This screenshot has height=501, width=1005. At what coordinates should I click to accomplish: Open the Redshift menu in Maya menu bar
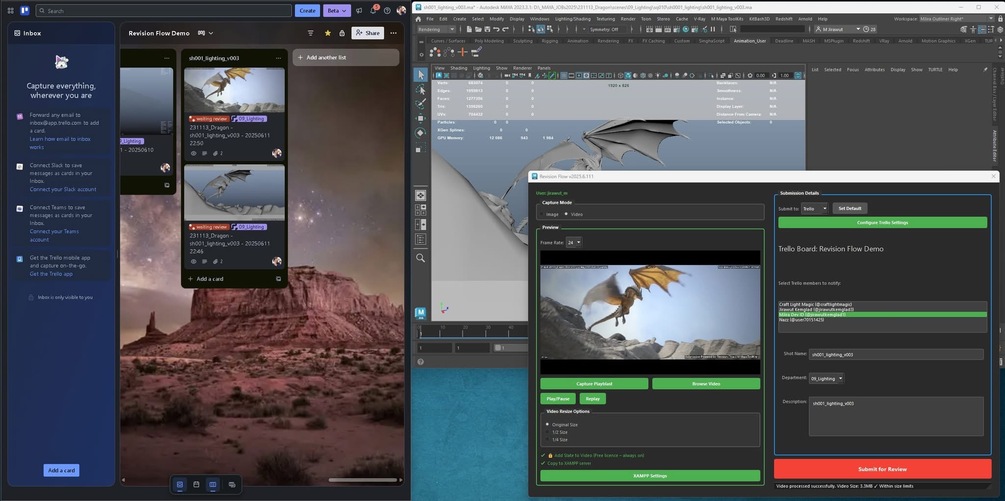tap(785, 19)
